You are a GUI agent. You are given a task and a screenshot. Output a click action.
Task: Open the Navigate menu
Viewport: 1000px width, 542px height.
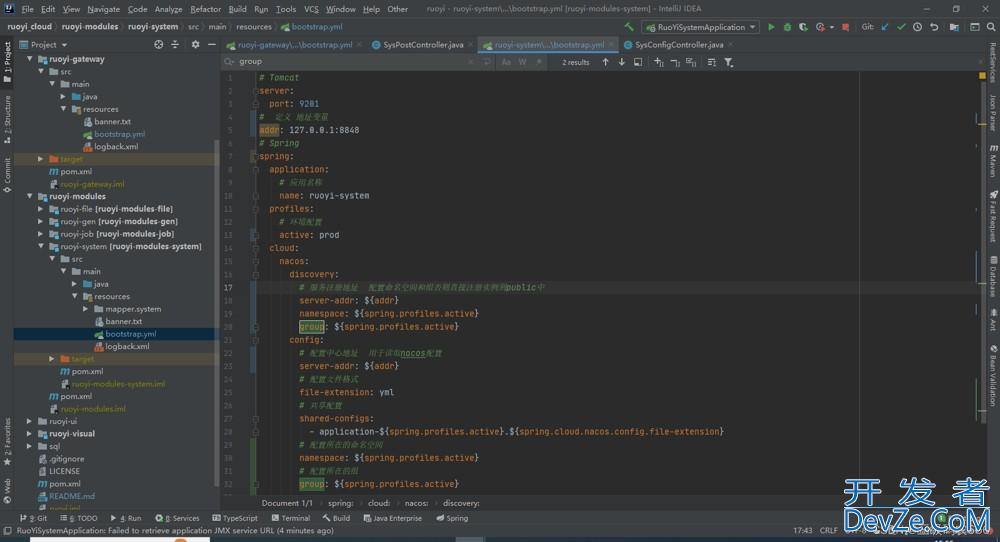pyautogui.click(x=103, y=9)
